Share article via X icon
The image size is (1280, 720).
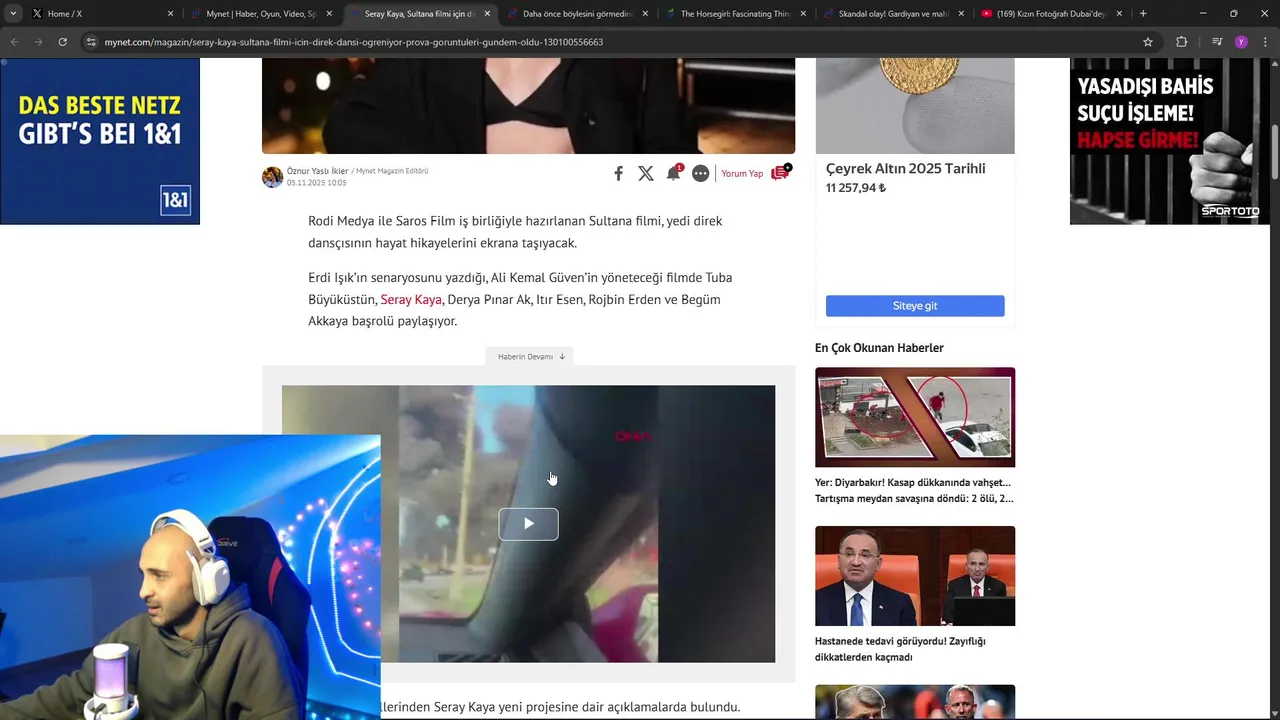pos(646,174)
